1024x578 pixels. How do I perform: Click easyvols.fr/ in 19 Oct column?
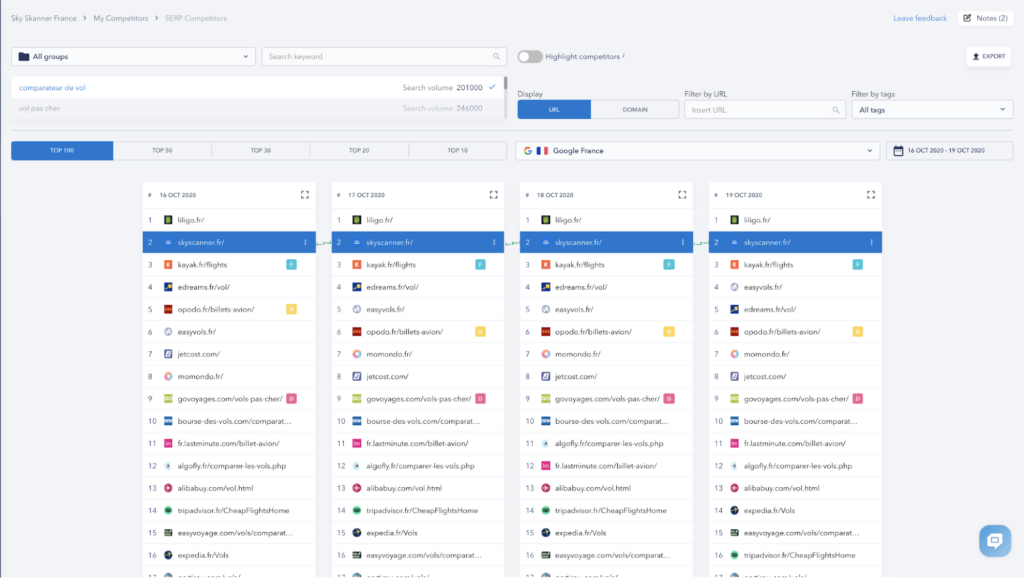click(763, 287)
